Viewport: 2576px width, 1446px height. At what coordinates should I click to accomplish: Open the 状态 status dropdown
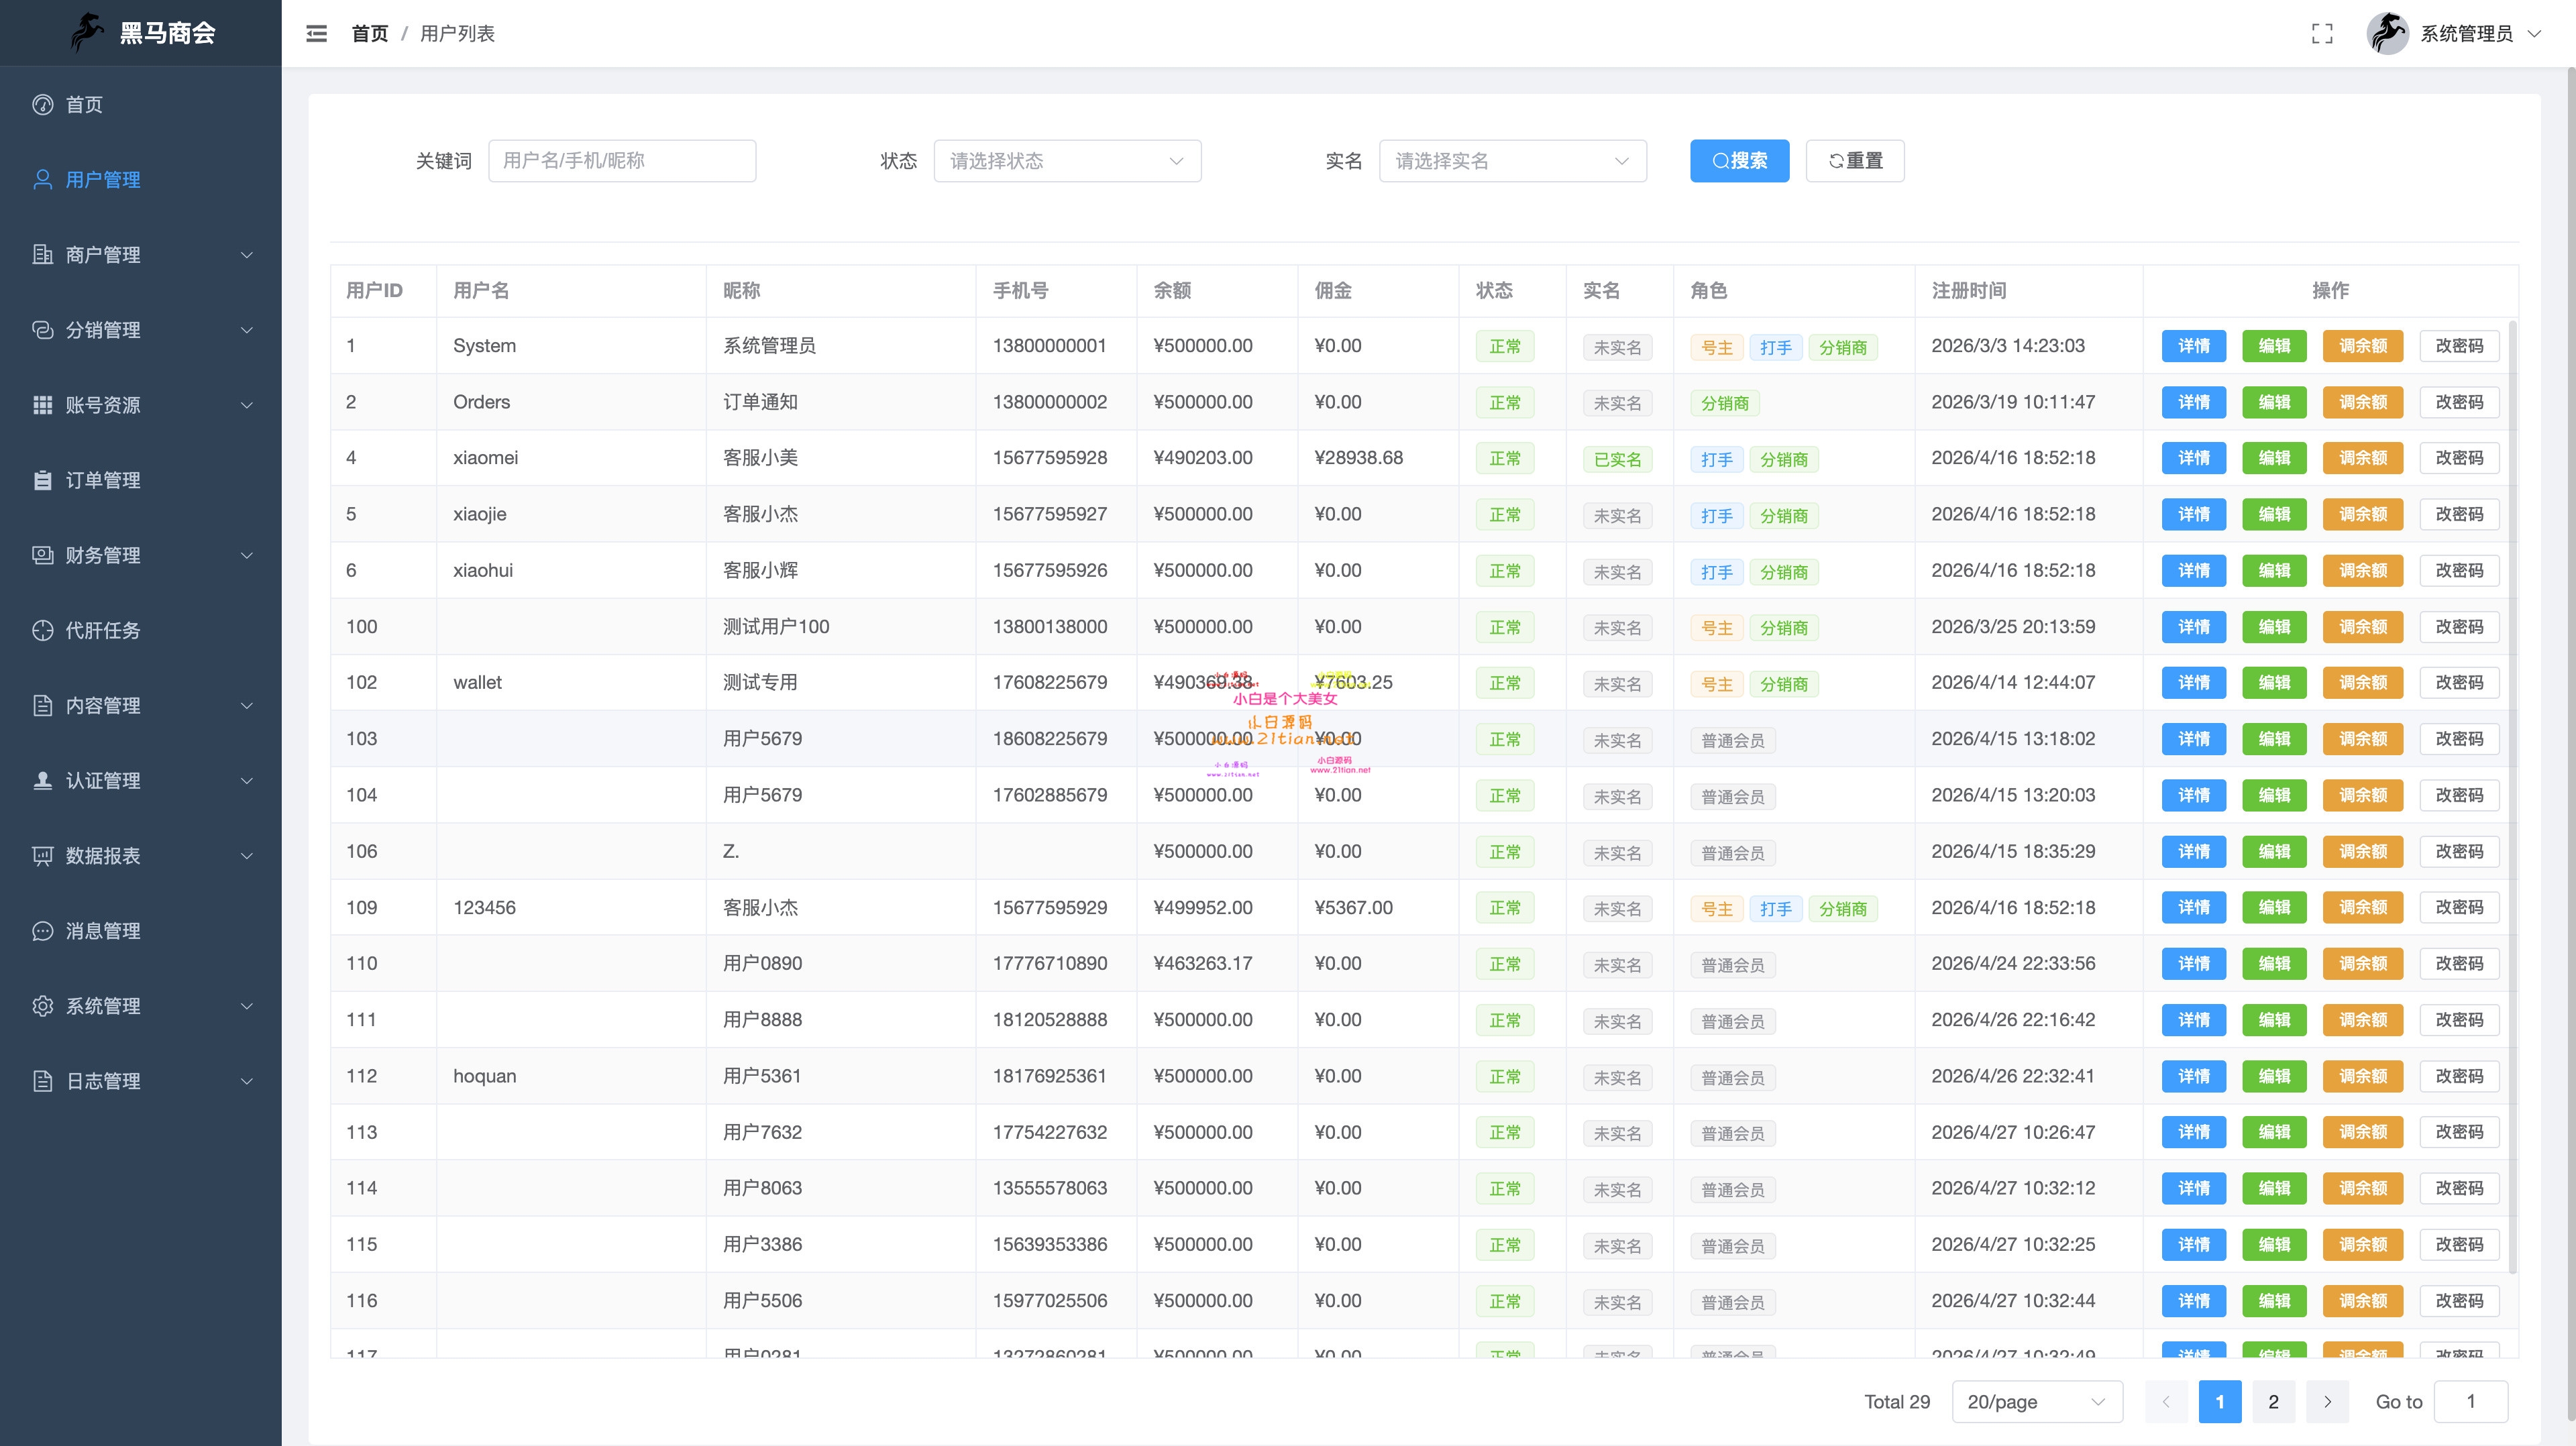(1067, 161)
